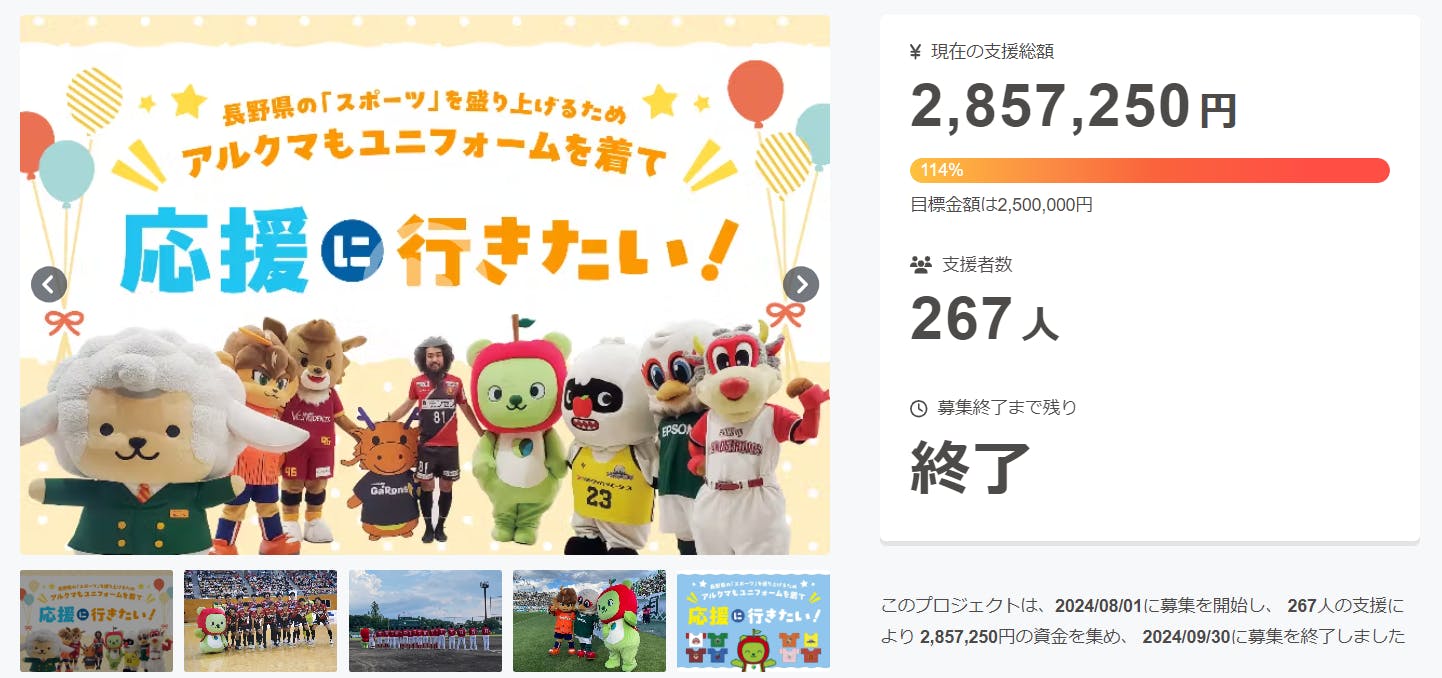Viewport: 1442px width, 678px height.
Task: Click the 目標金額は2,500,000円 text
Action: [1001, 205]
